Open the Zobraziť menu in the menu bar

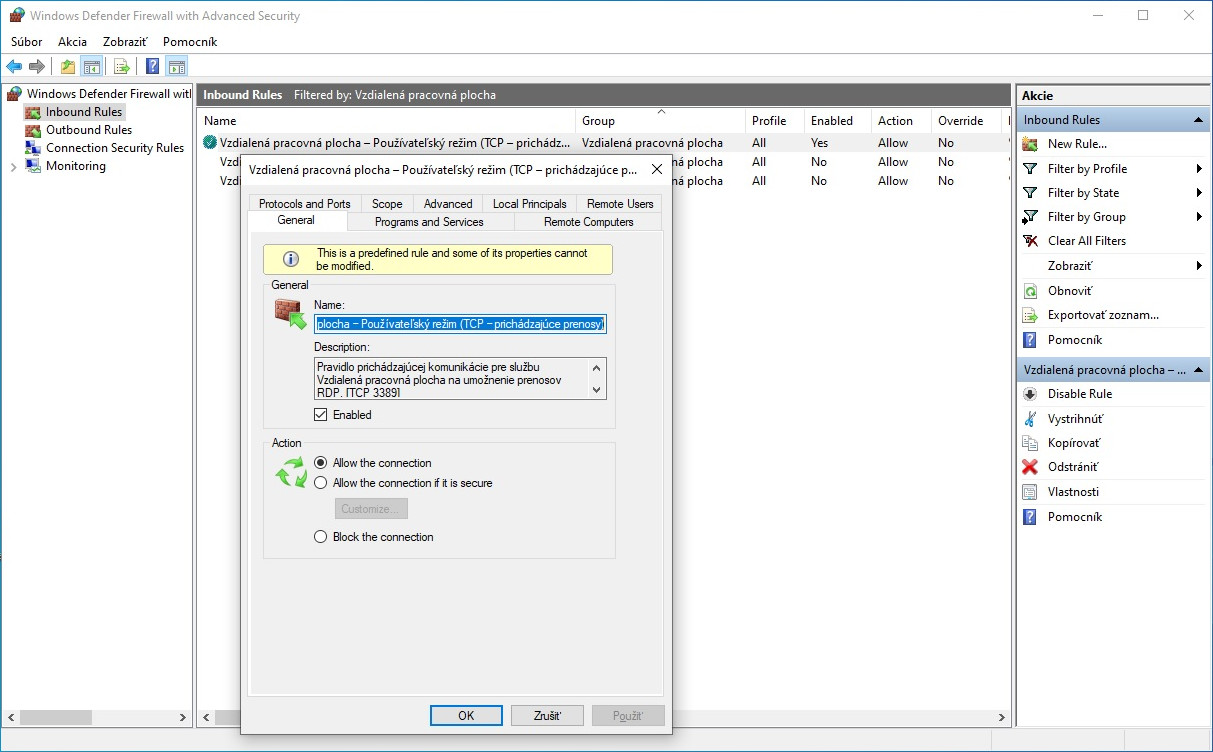125,42
